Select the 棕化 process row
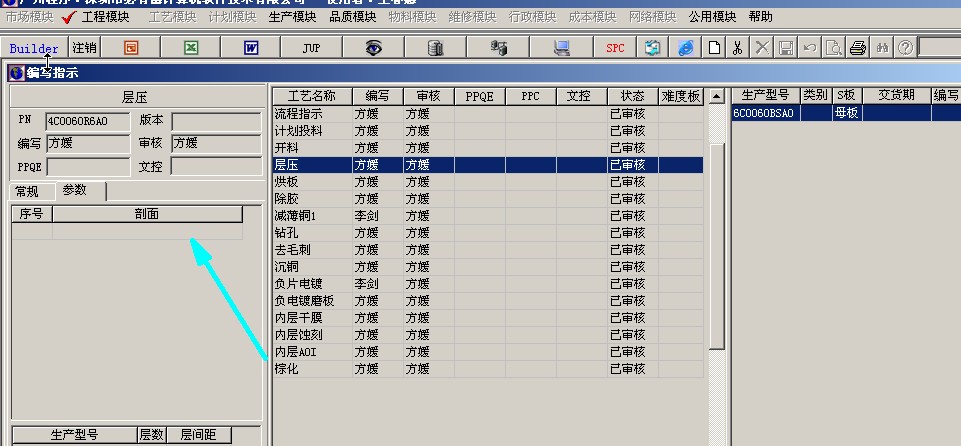961x446 pixels. (x=488, y=369)
